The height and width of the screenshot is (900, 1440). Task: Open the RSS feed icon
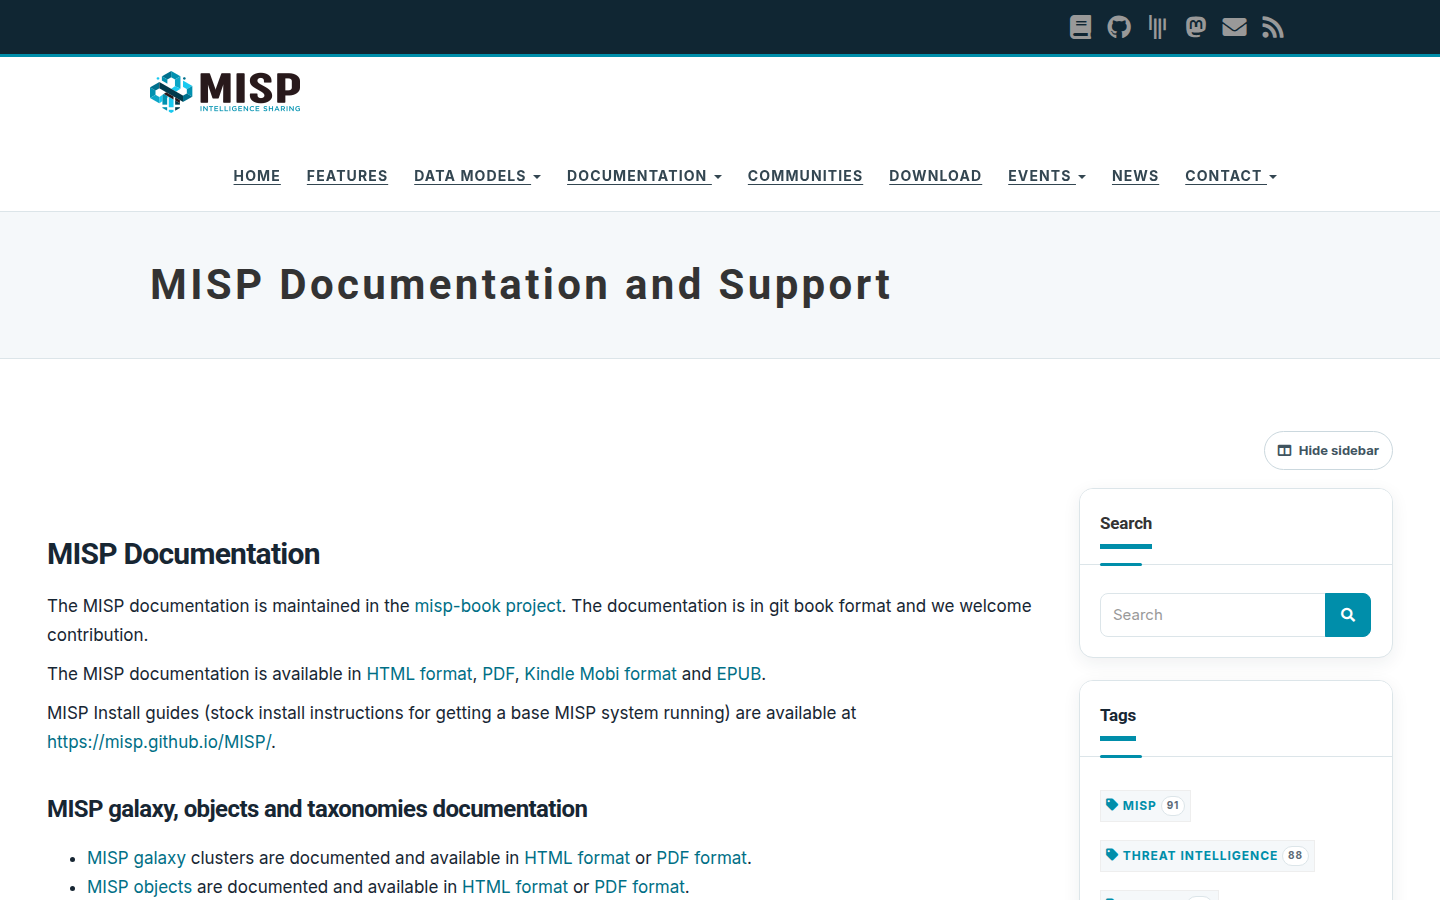pyautogui.click(x=1273, y=27)
